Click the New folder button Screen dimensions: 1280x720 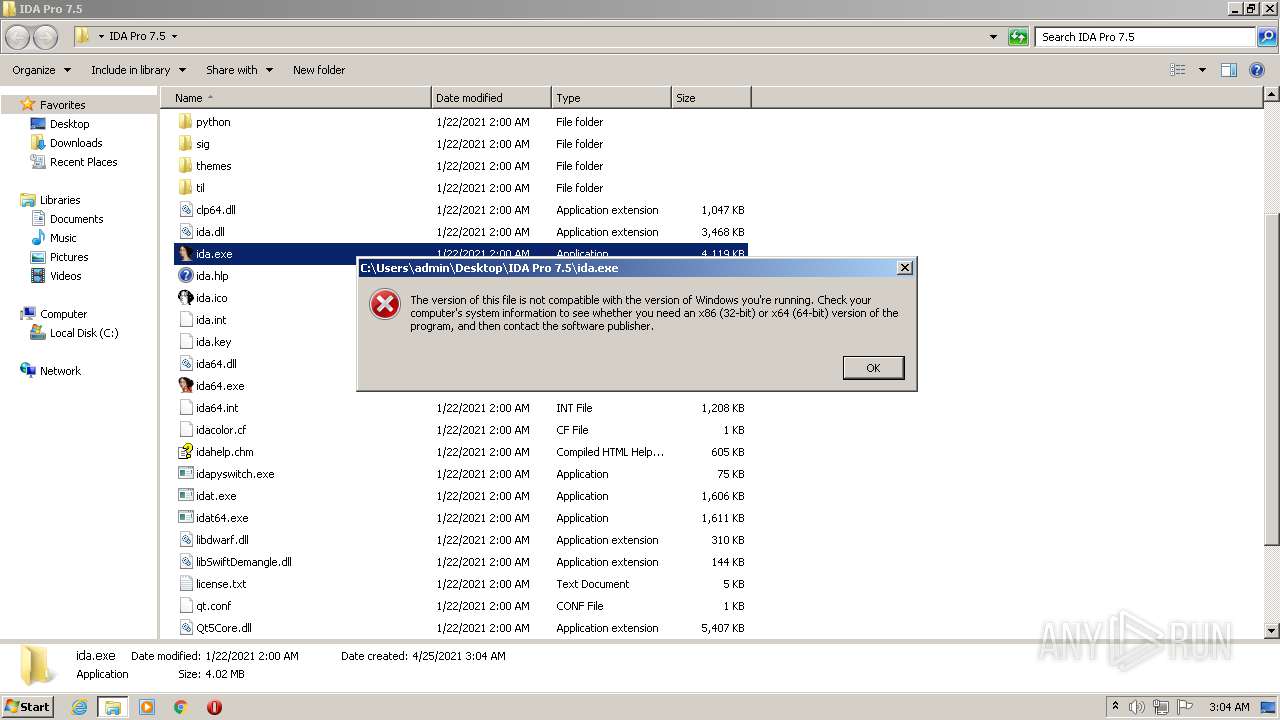(319, 70)
